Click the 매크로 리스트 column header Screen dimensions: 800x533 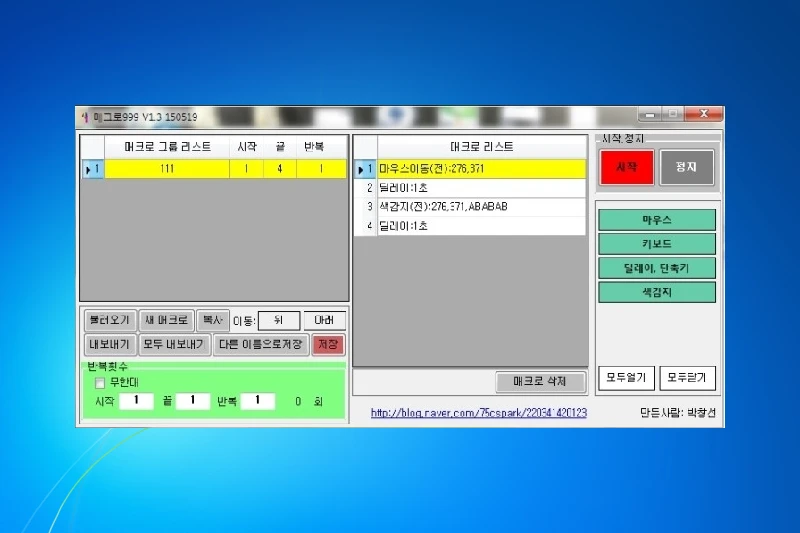click(x=482, y=147)
